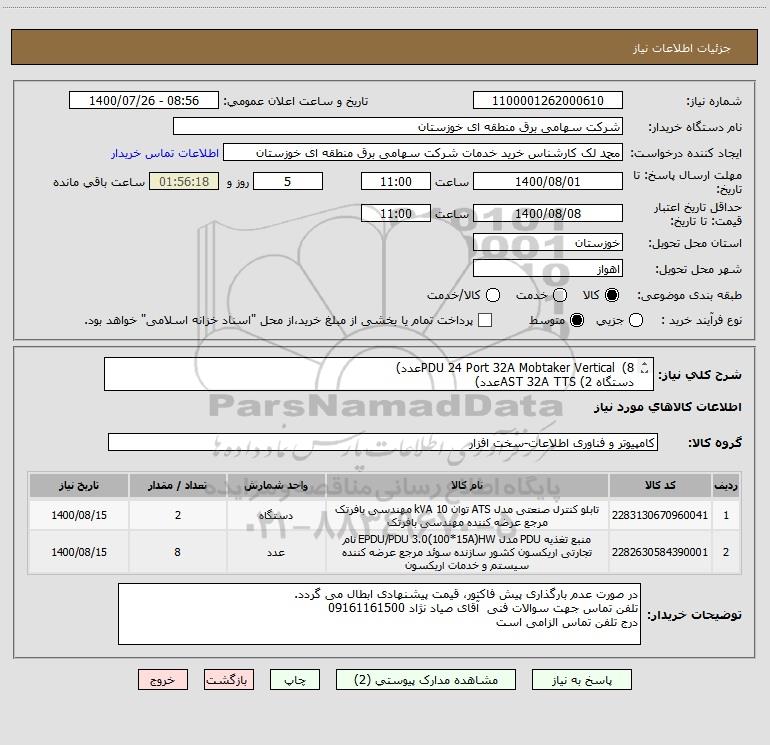Click the price validity time 11:00 field
Viewport: 770px width, 745px height.
[x=396, y=213]
